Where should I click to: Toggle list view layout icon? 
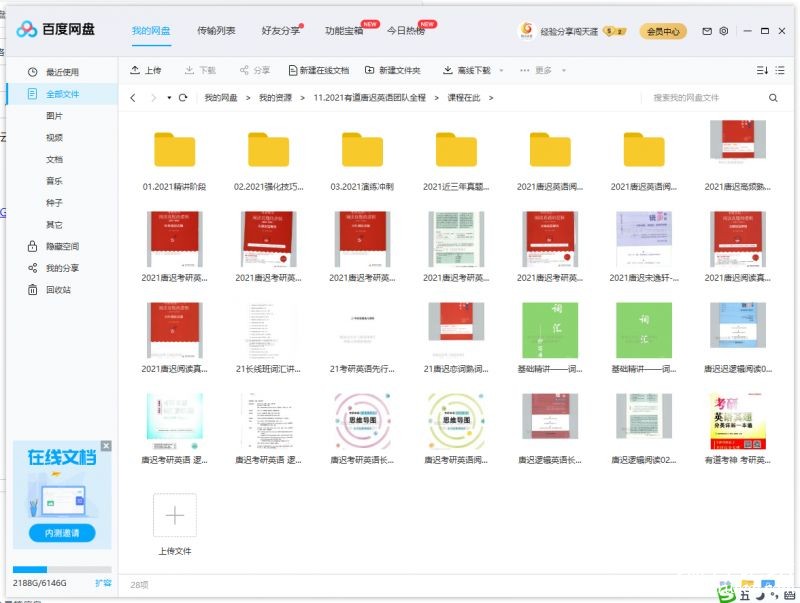780,70
